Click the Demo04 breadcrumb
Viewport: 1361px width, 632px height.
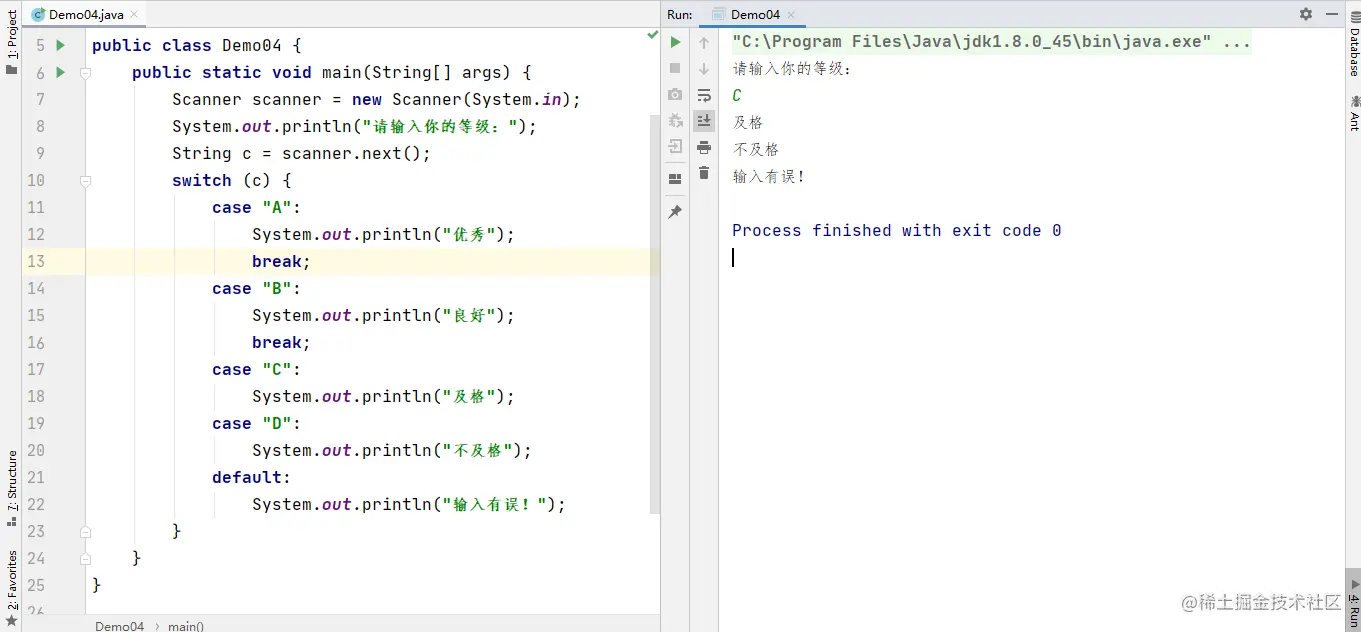coord(119,626)
